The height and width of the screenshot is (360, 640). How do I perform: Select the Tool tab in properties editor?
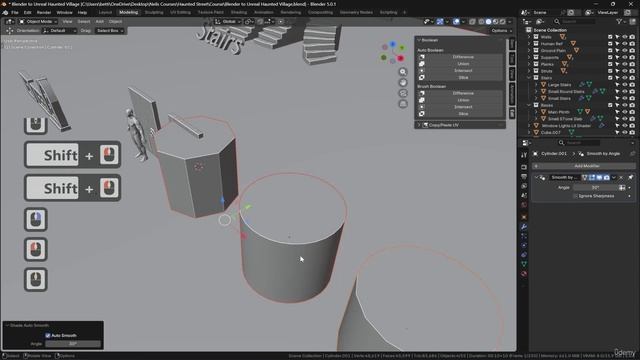(524, 155)
